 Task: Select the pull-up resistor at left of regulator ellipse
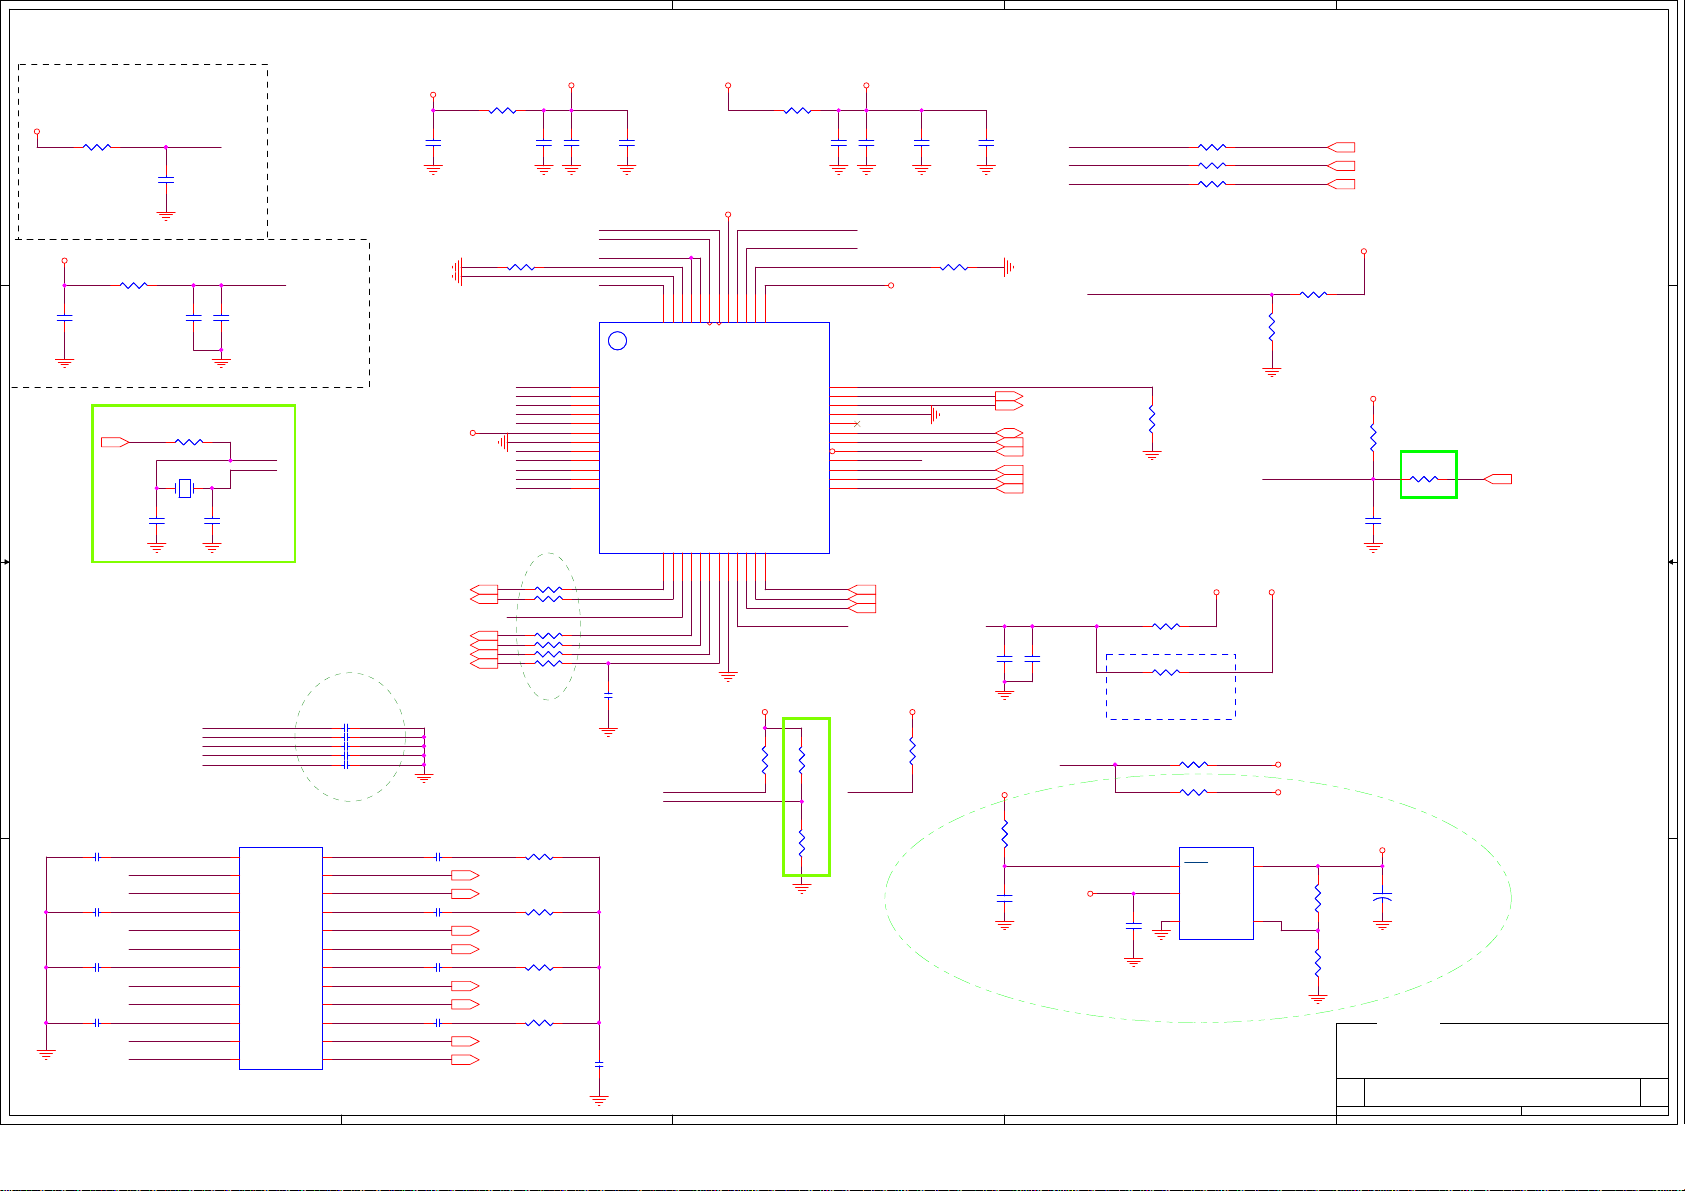point(1005,834)
